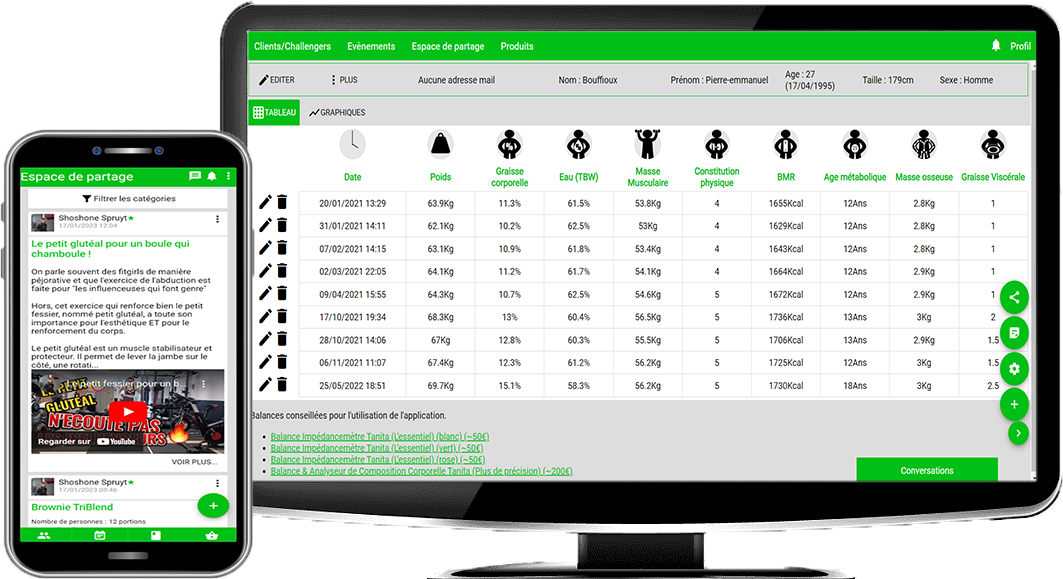
Task: Open the green settings gear button
Action: (x=1014, y=369)
